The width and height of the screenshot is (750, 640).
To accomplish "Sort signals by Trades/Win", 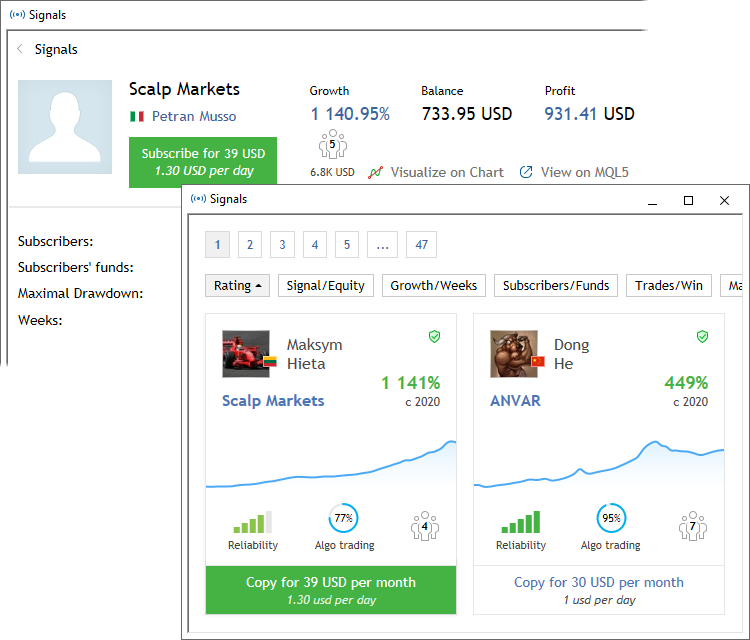I will click(x=669, y=286).
